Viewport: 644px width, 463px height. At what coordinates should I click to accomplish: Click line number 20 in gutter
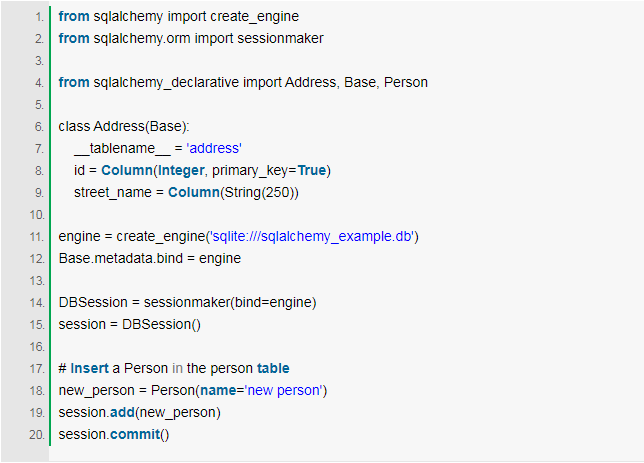point(36,434)
